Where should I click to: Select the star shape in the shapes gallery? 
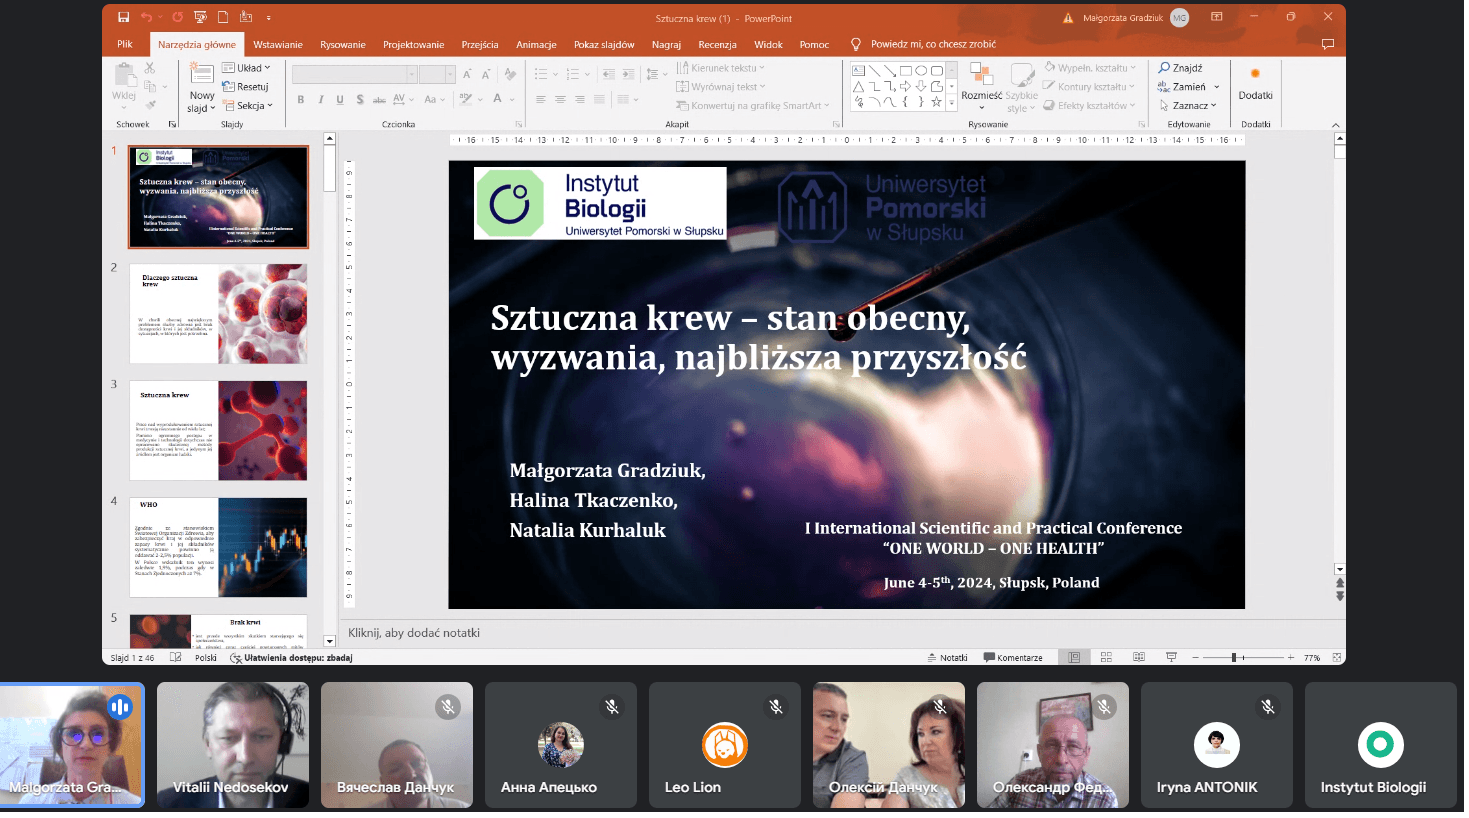coord(936,102)
